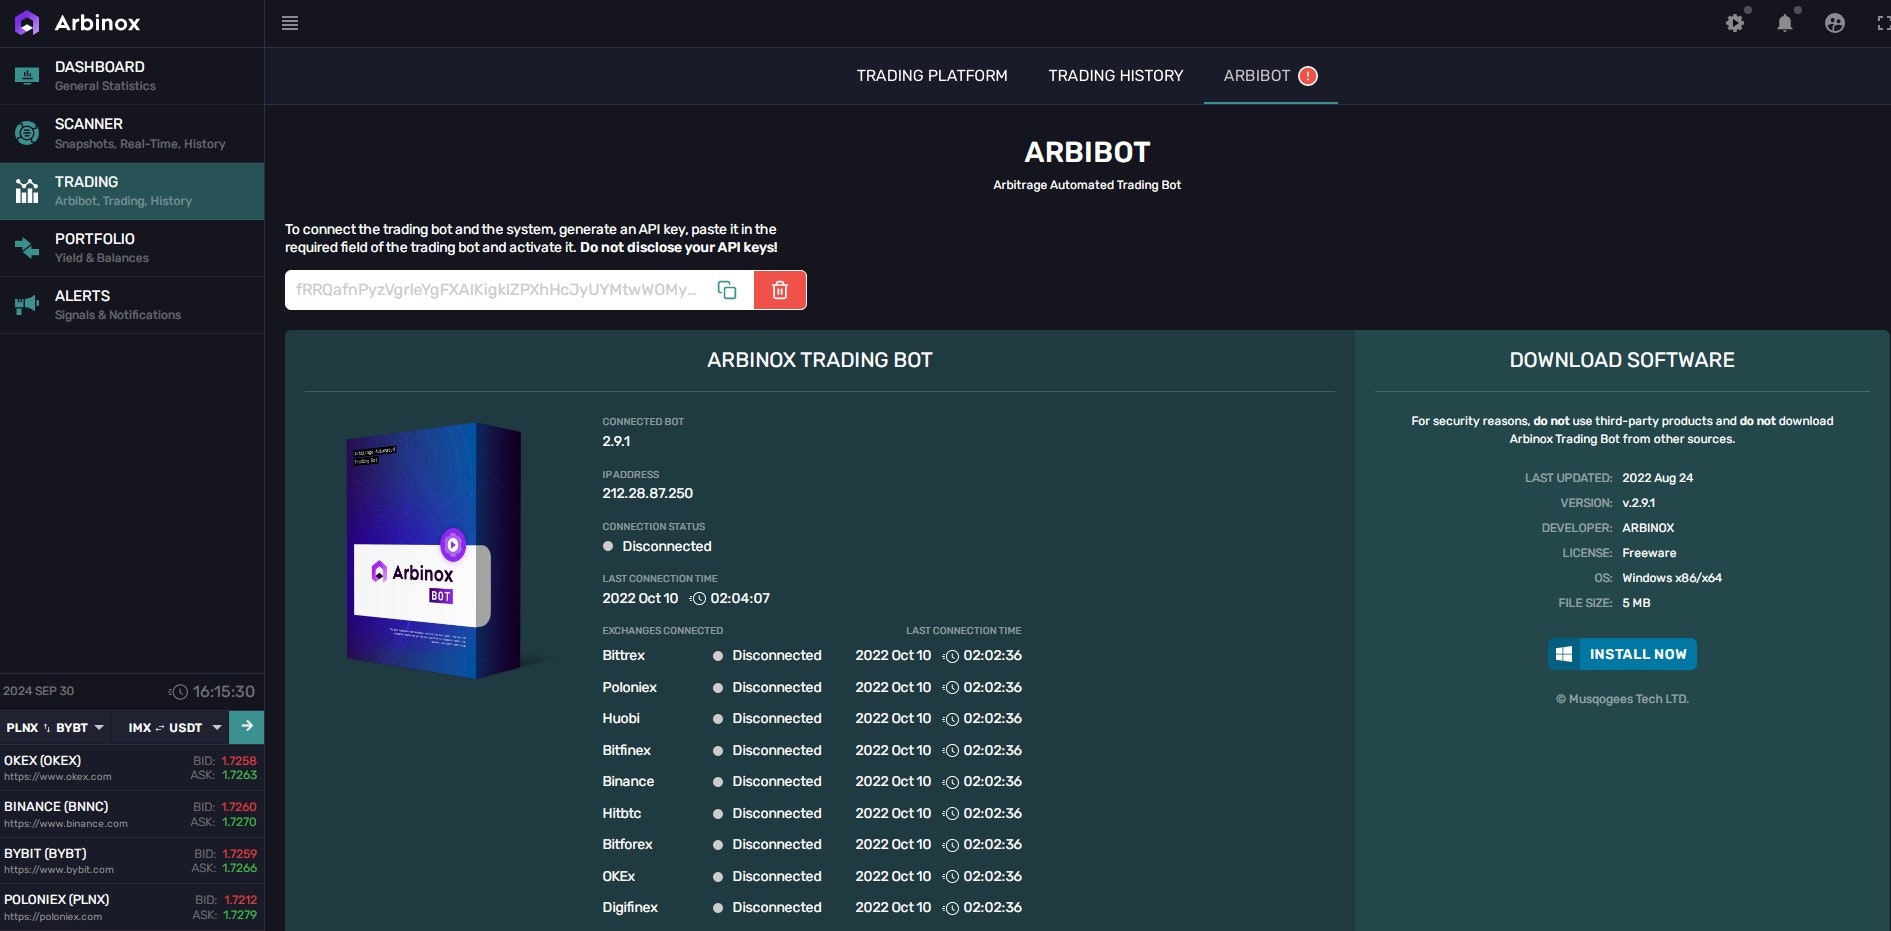Open Scanner menu item

pos(132,133)
